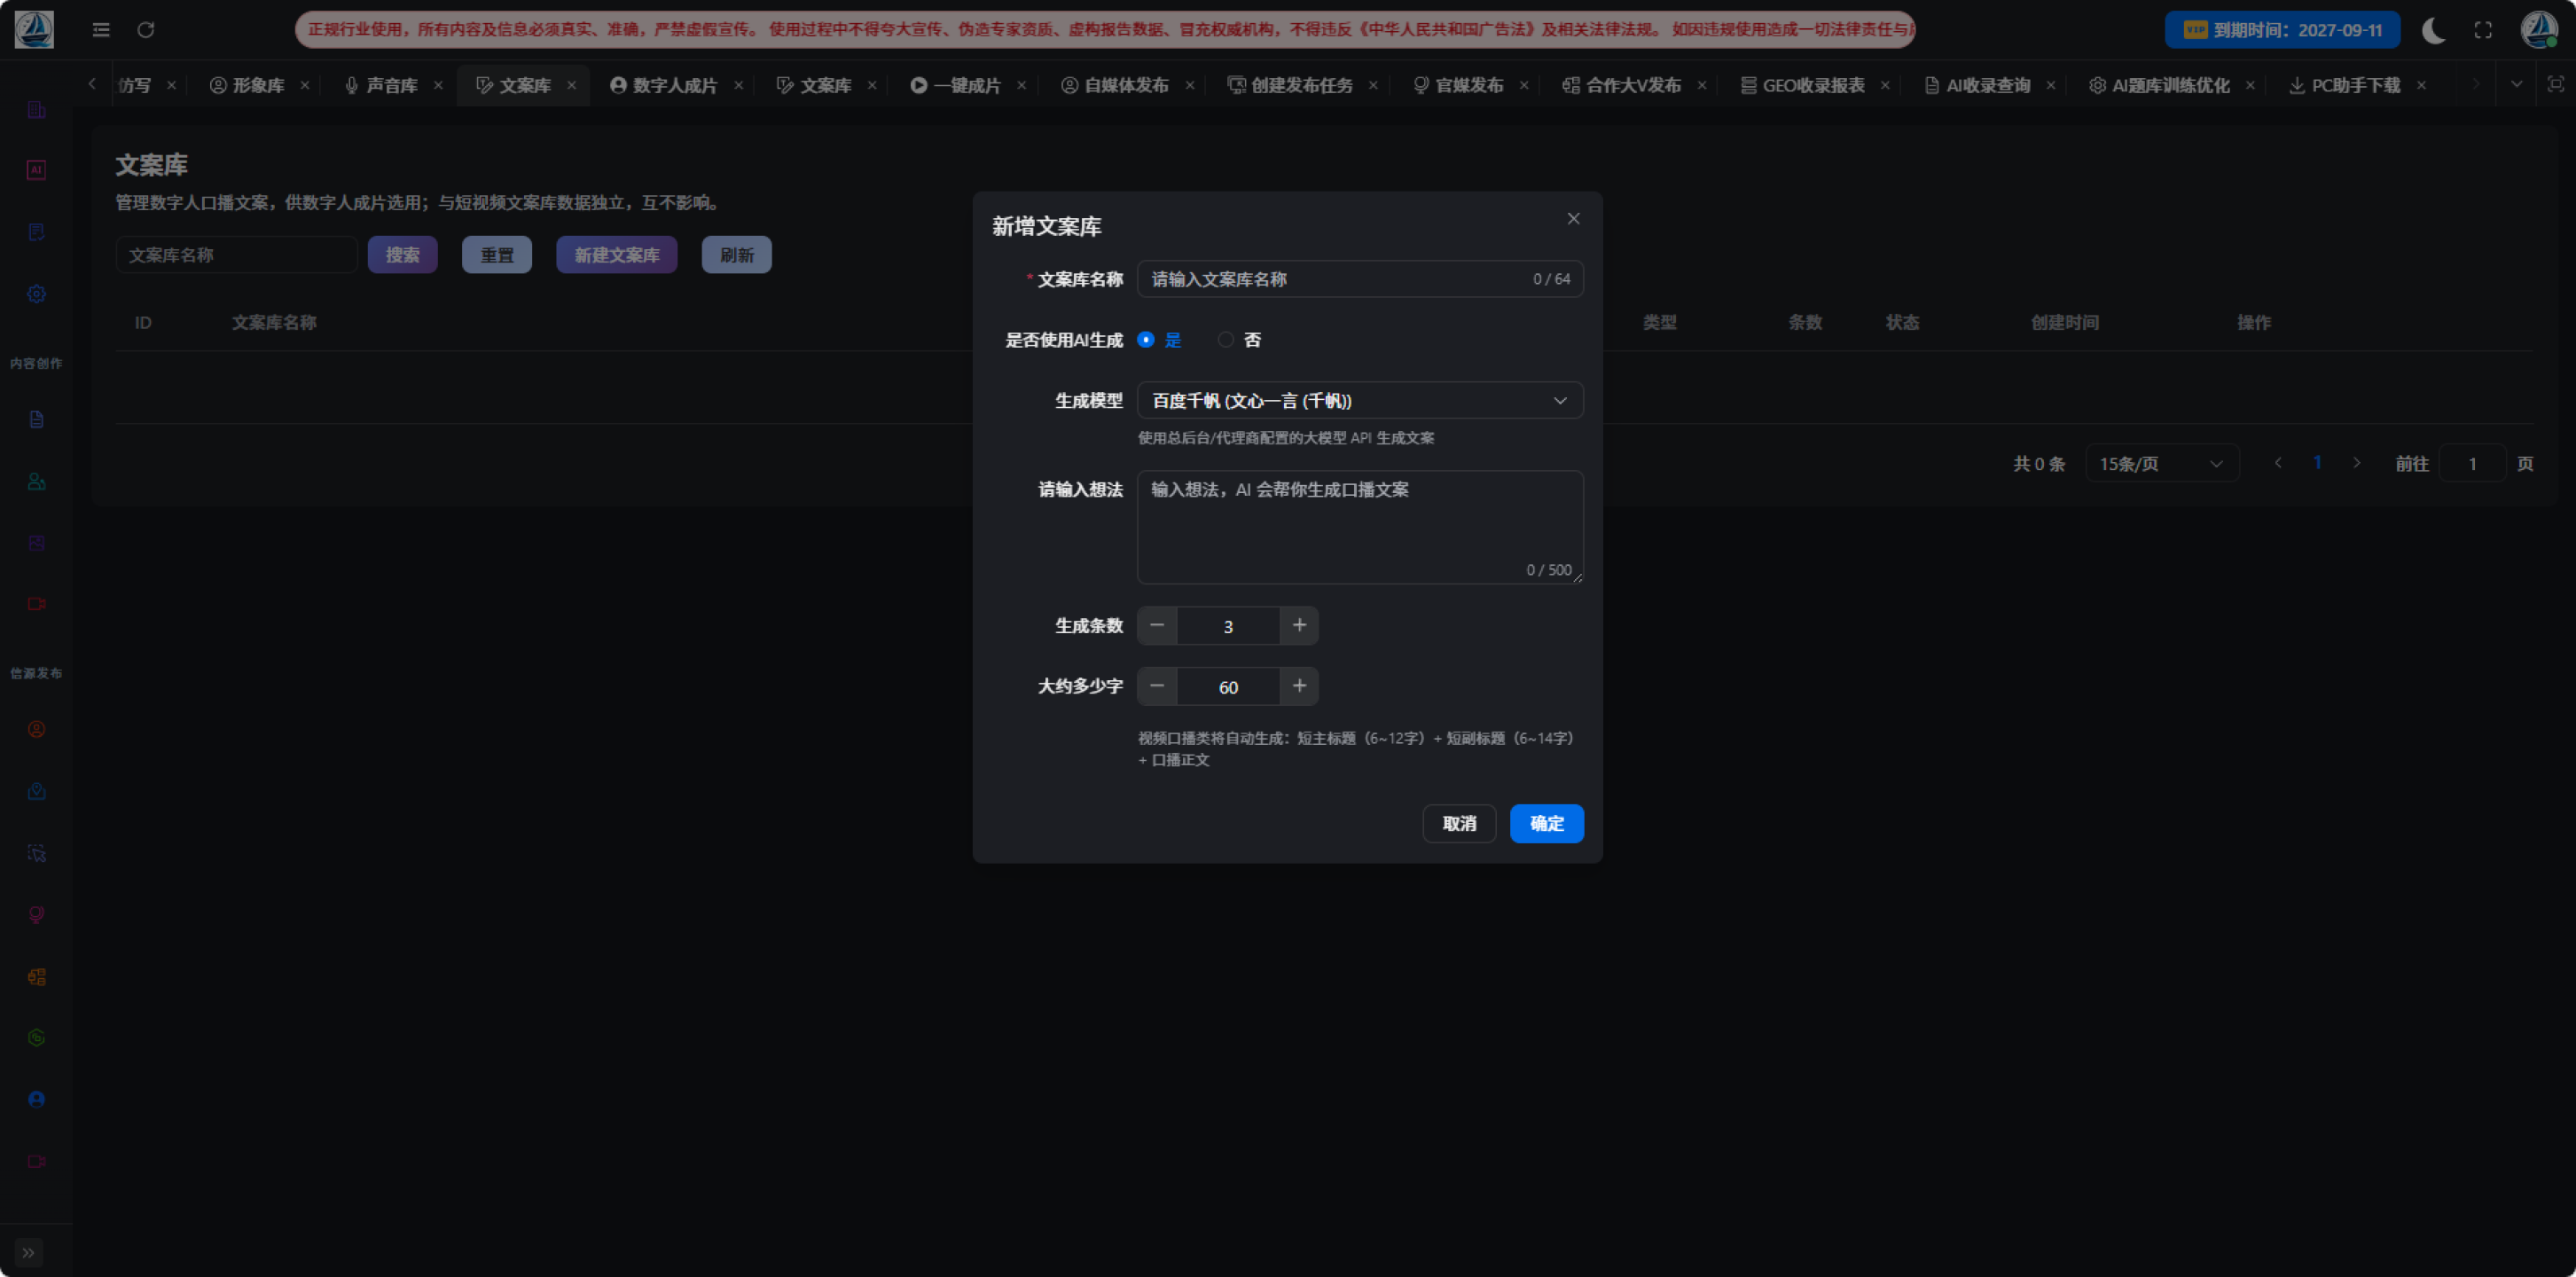Click the 前往 page number input
2576x1277 pixels.
coord(2472,463)
